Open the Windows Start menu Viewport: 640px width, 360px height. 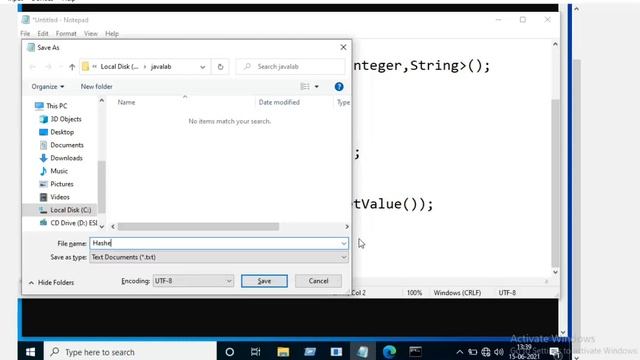tap(31, 352)
